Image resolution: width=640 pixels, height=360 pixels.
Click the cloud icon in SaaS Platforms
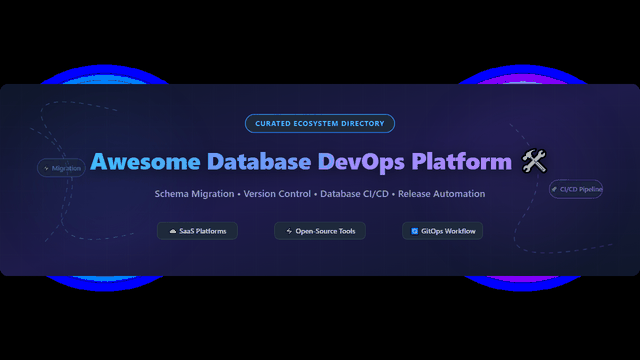pyautogui.click(x=173, y=231)
